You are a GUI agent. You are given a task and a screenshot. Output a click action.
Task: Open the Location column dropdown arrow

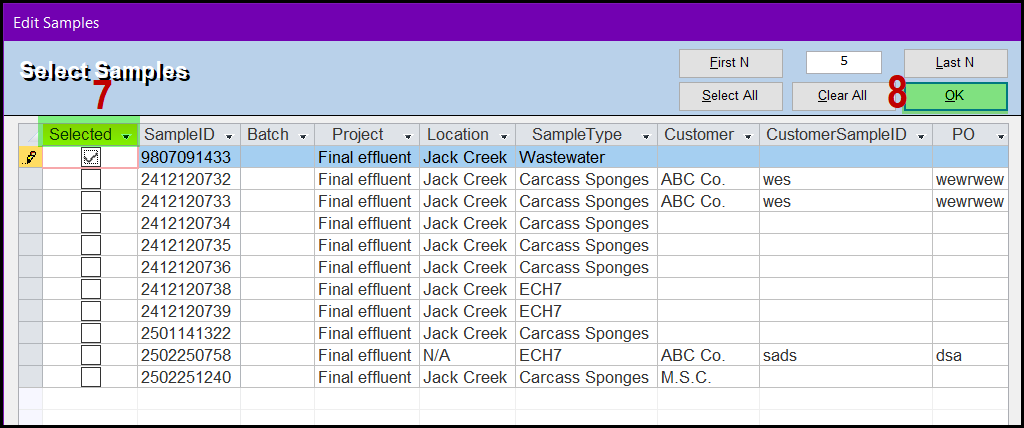504,136
